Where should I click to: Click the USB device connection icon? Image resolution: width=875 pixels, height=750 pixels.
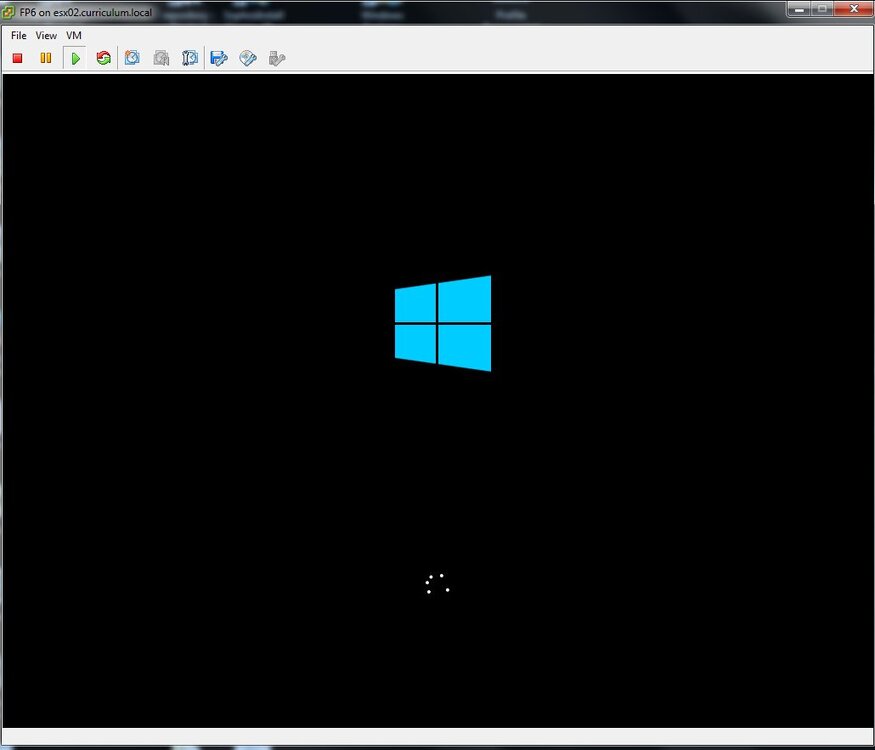[x=277, y=58]
